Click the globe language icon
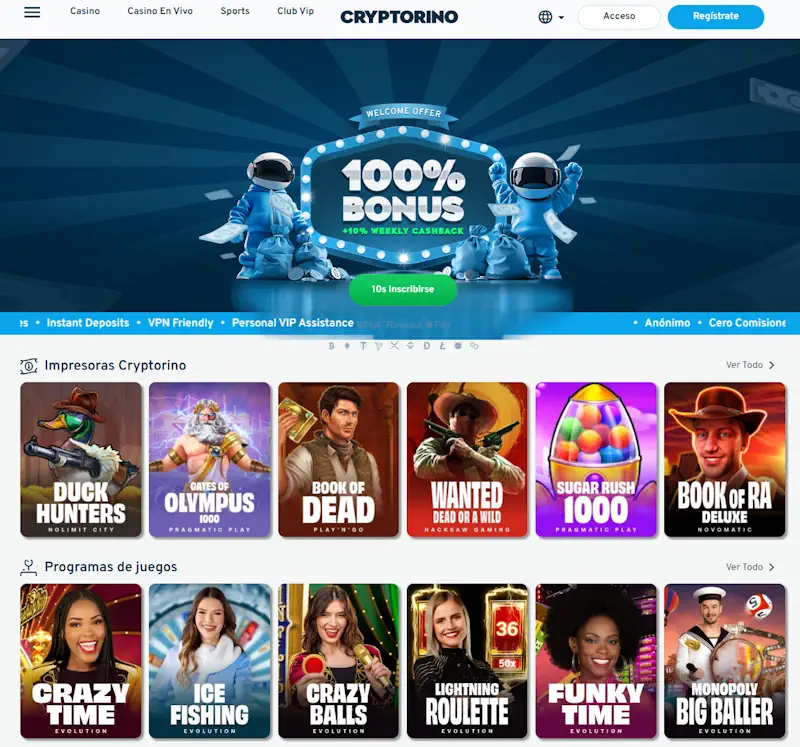 click(x=545, y=17)
